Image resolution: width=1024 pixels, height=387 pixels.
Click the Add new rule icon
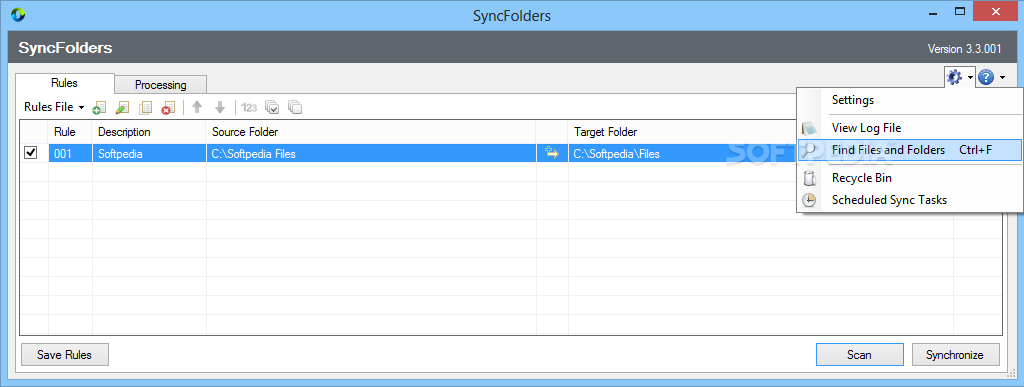pos(100,108)
